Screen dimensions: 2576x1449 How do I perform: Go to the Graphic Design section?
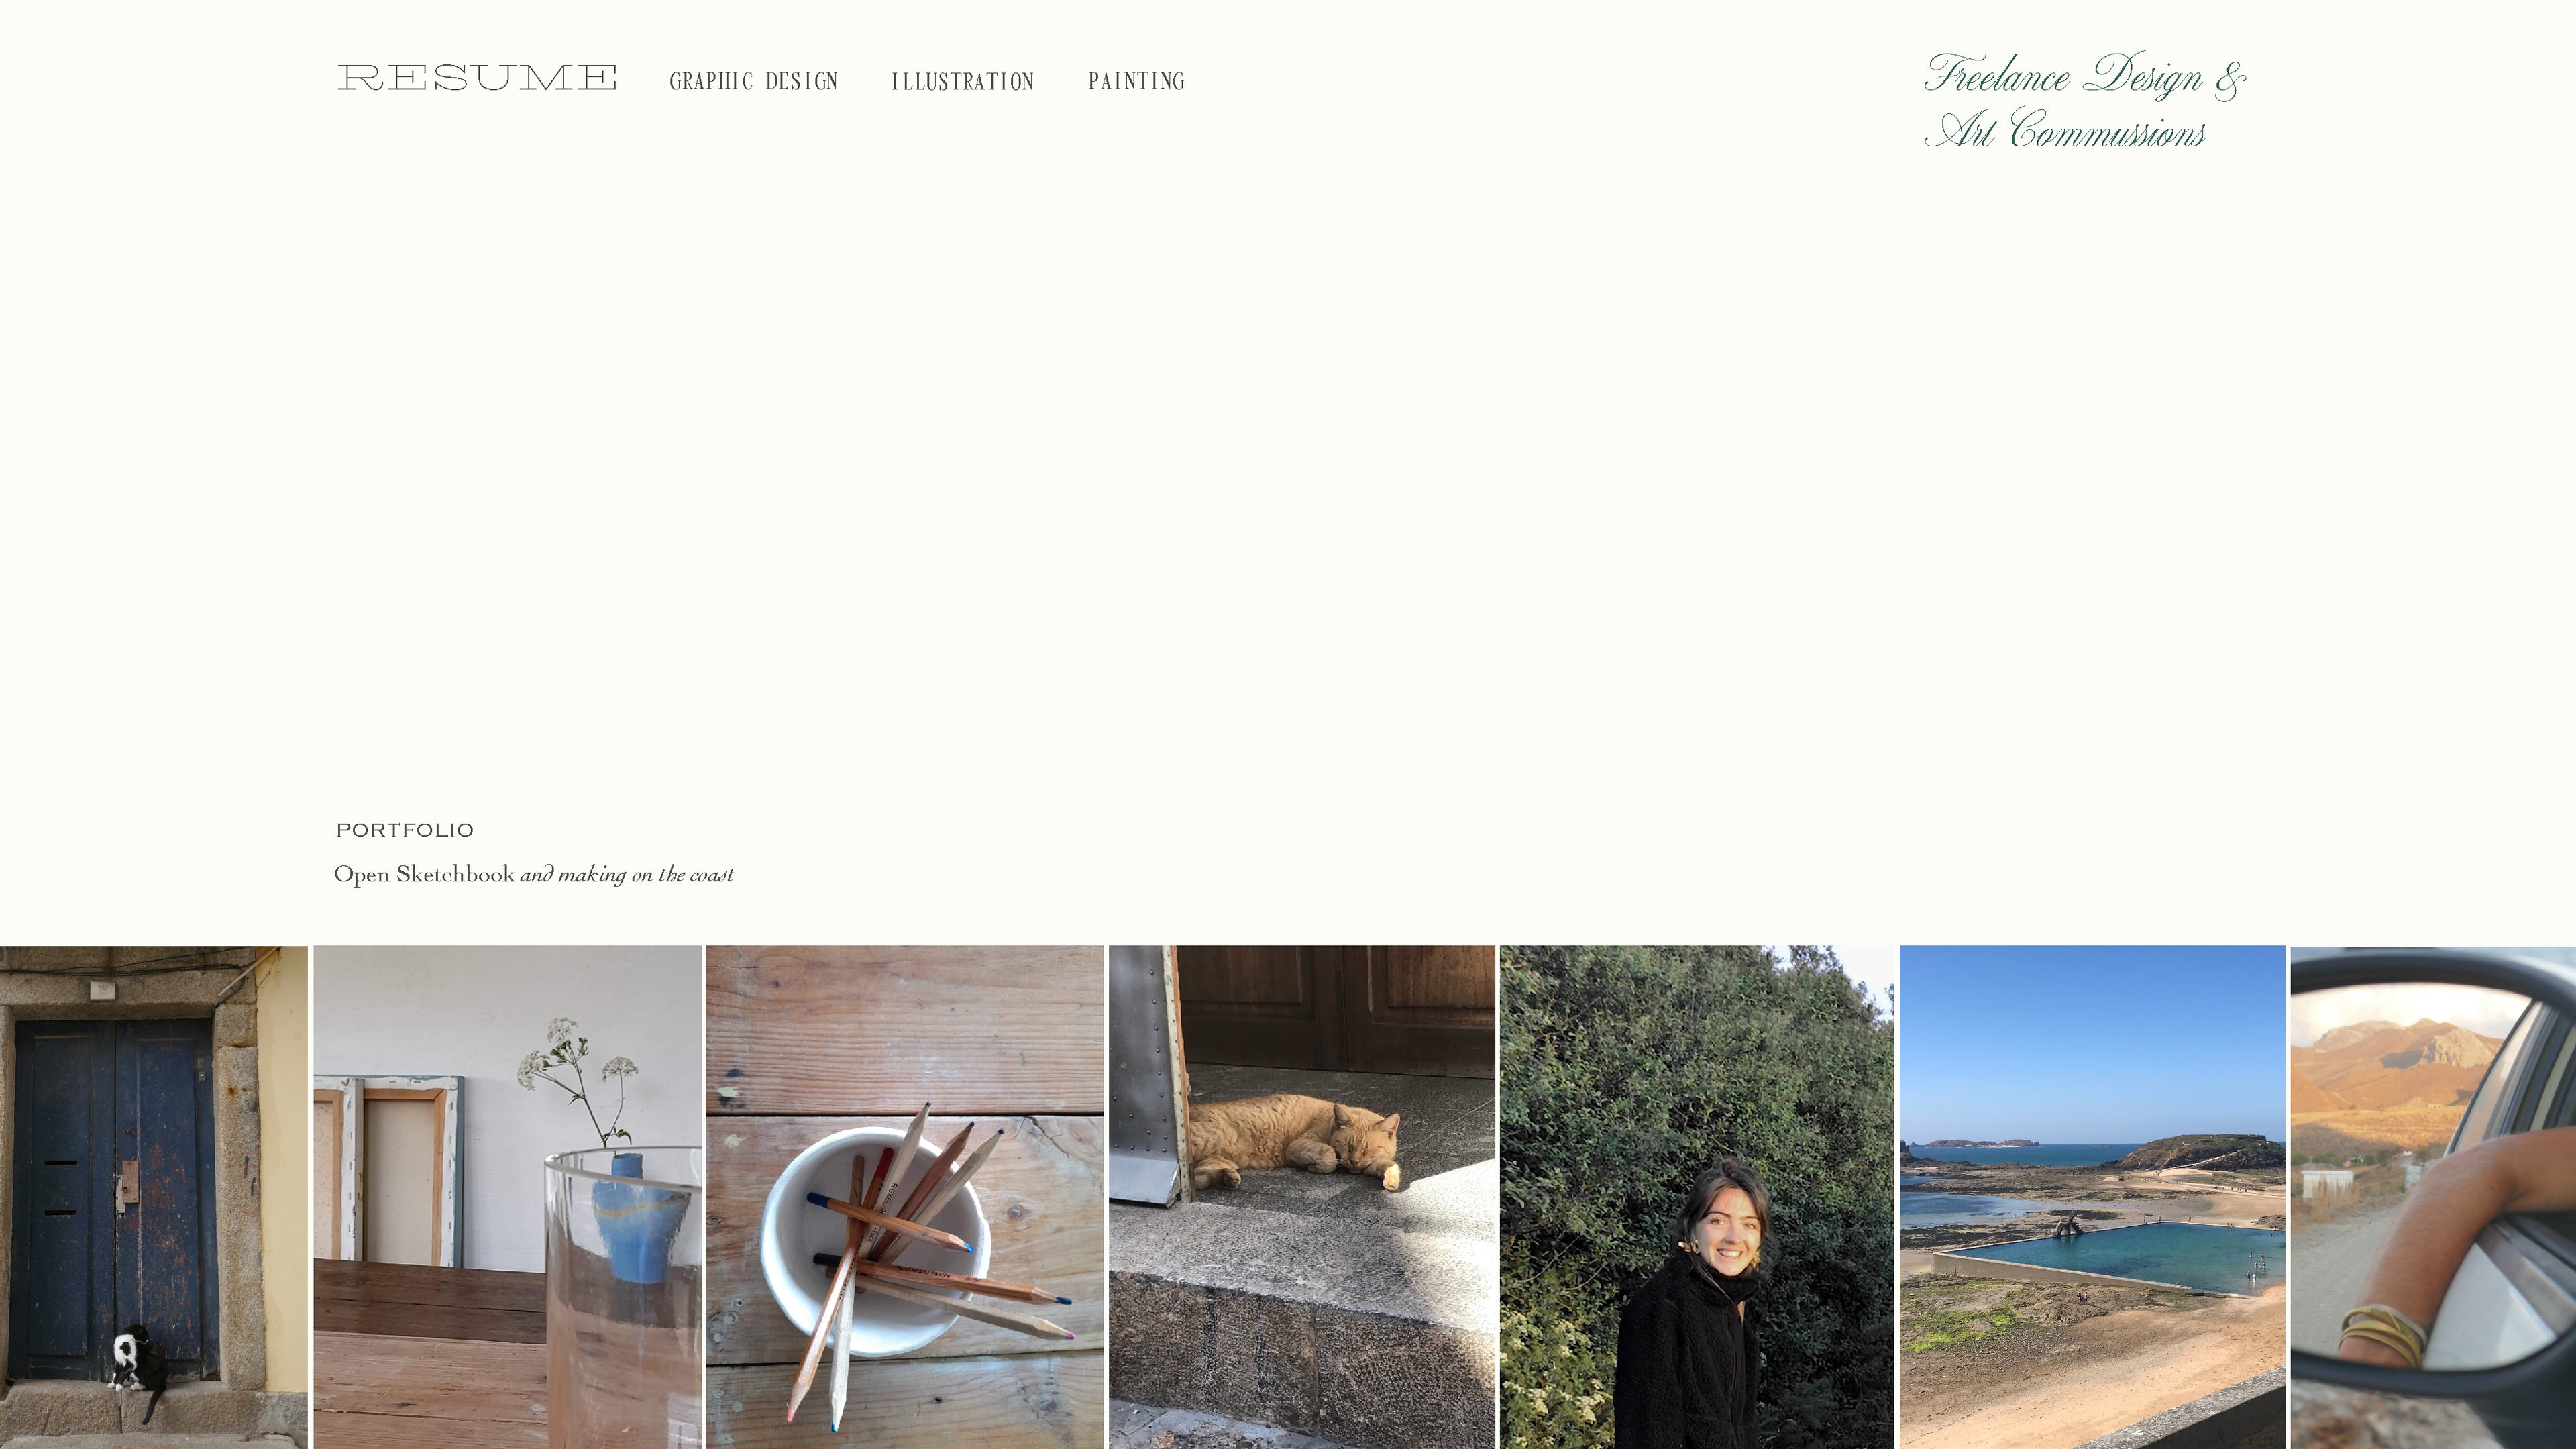(754, 81)
